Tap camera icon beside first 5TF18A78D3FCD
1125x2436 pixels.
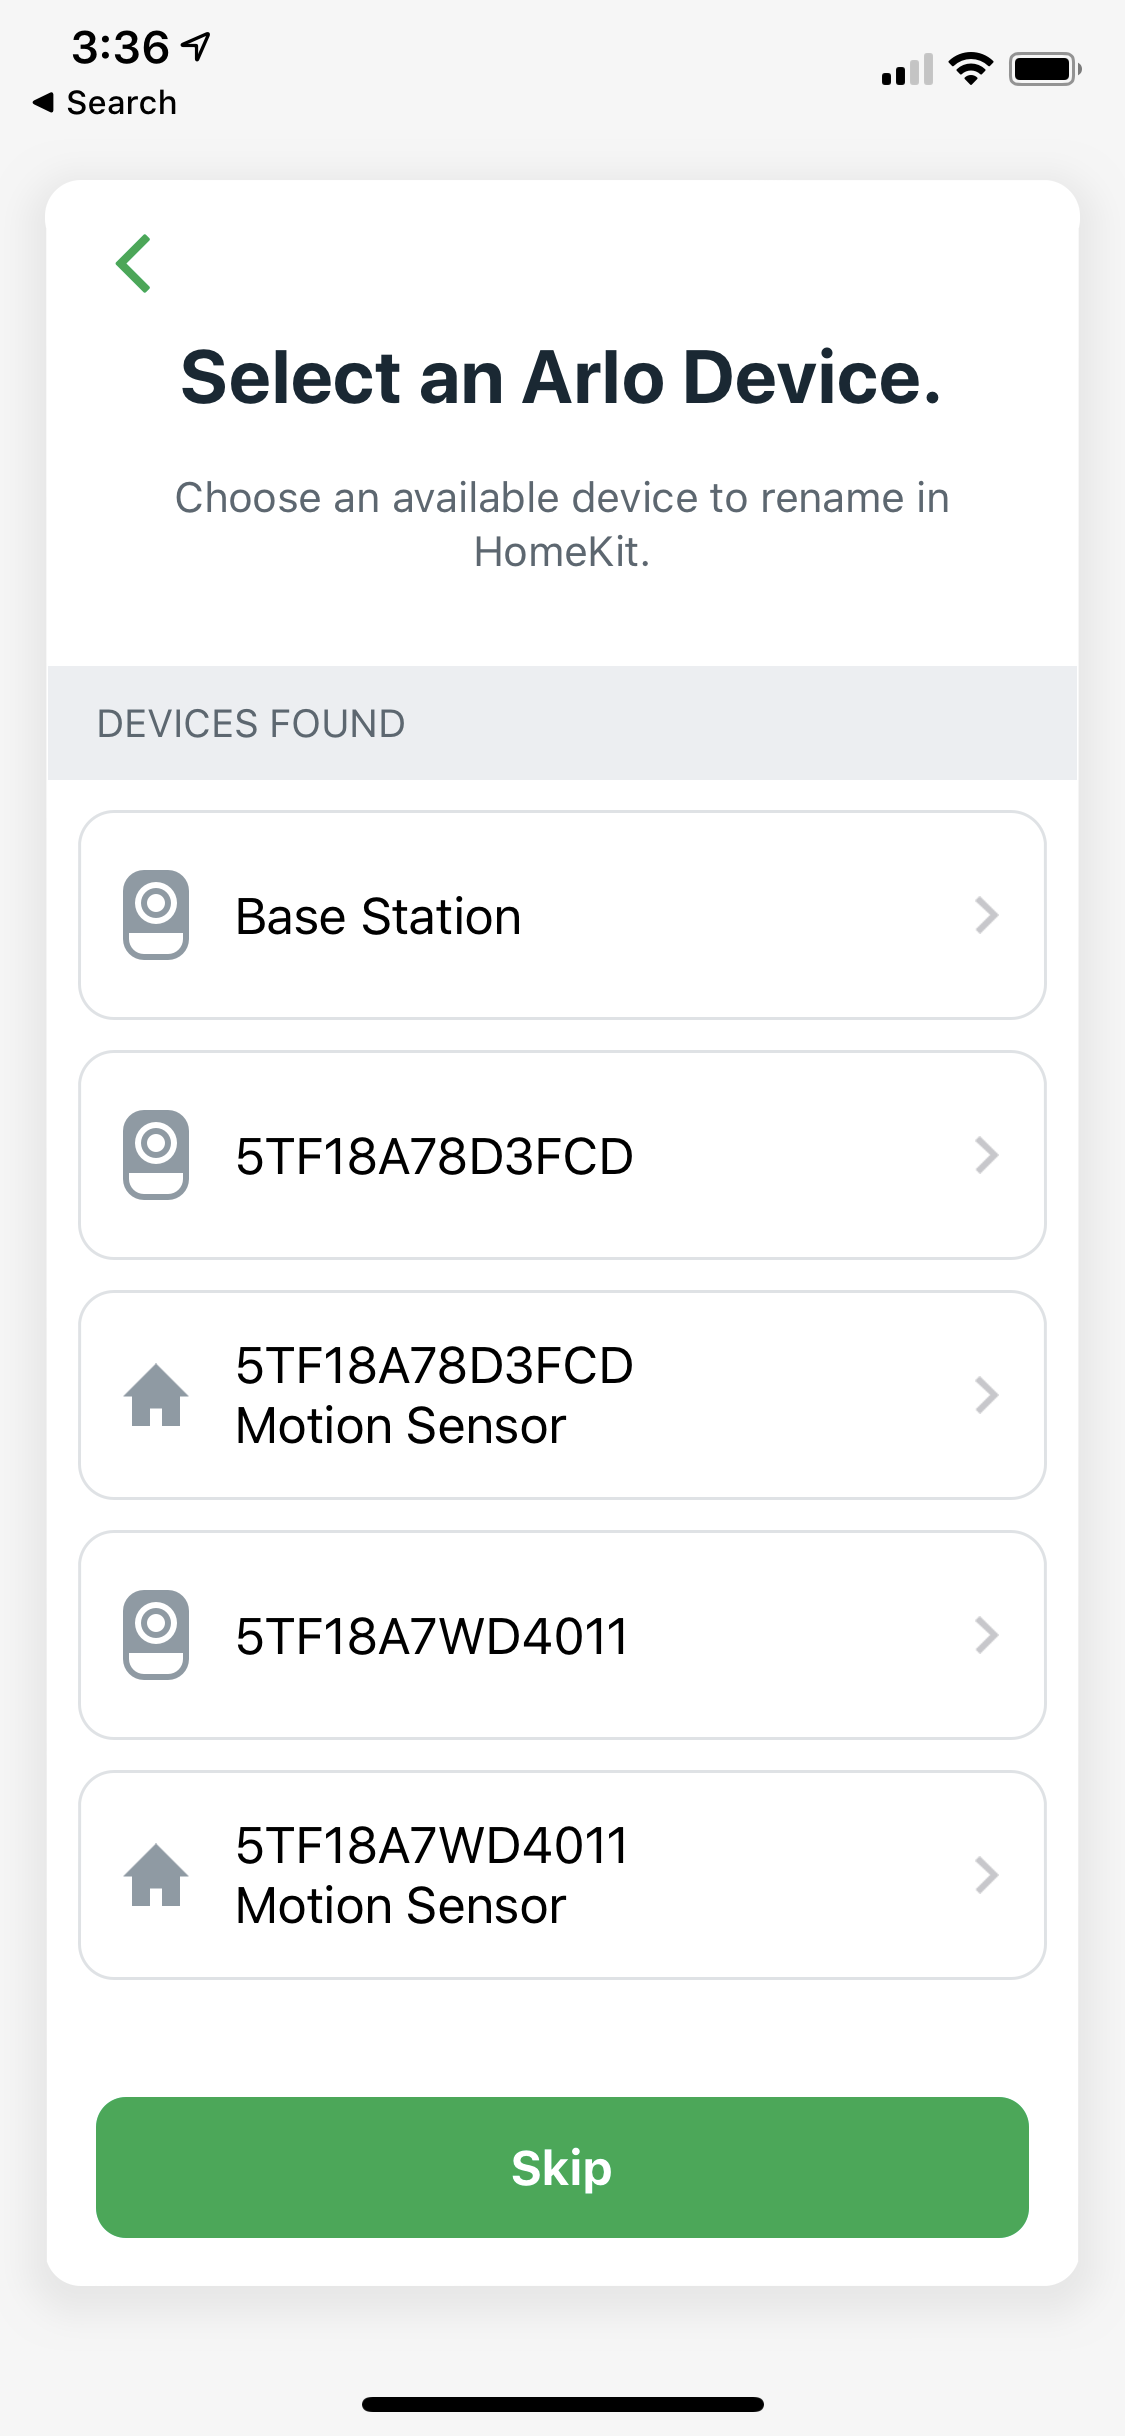156,1155
